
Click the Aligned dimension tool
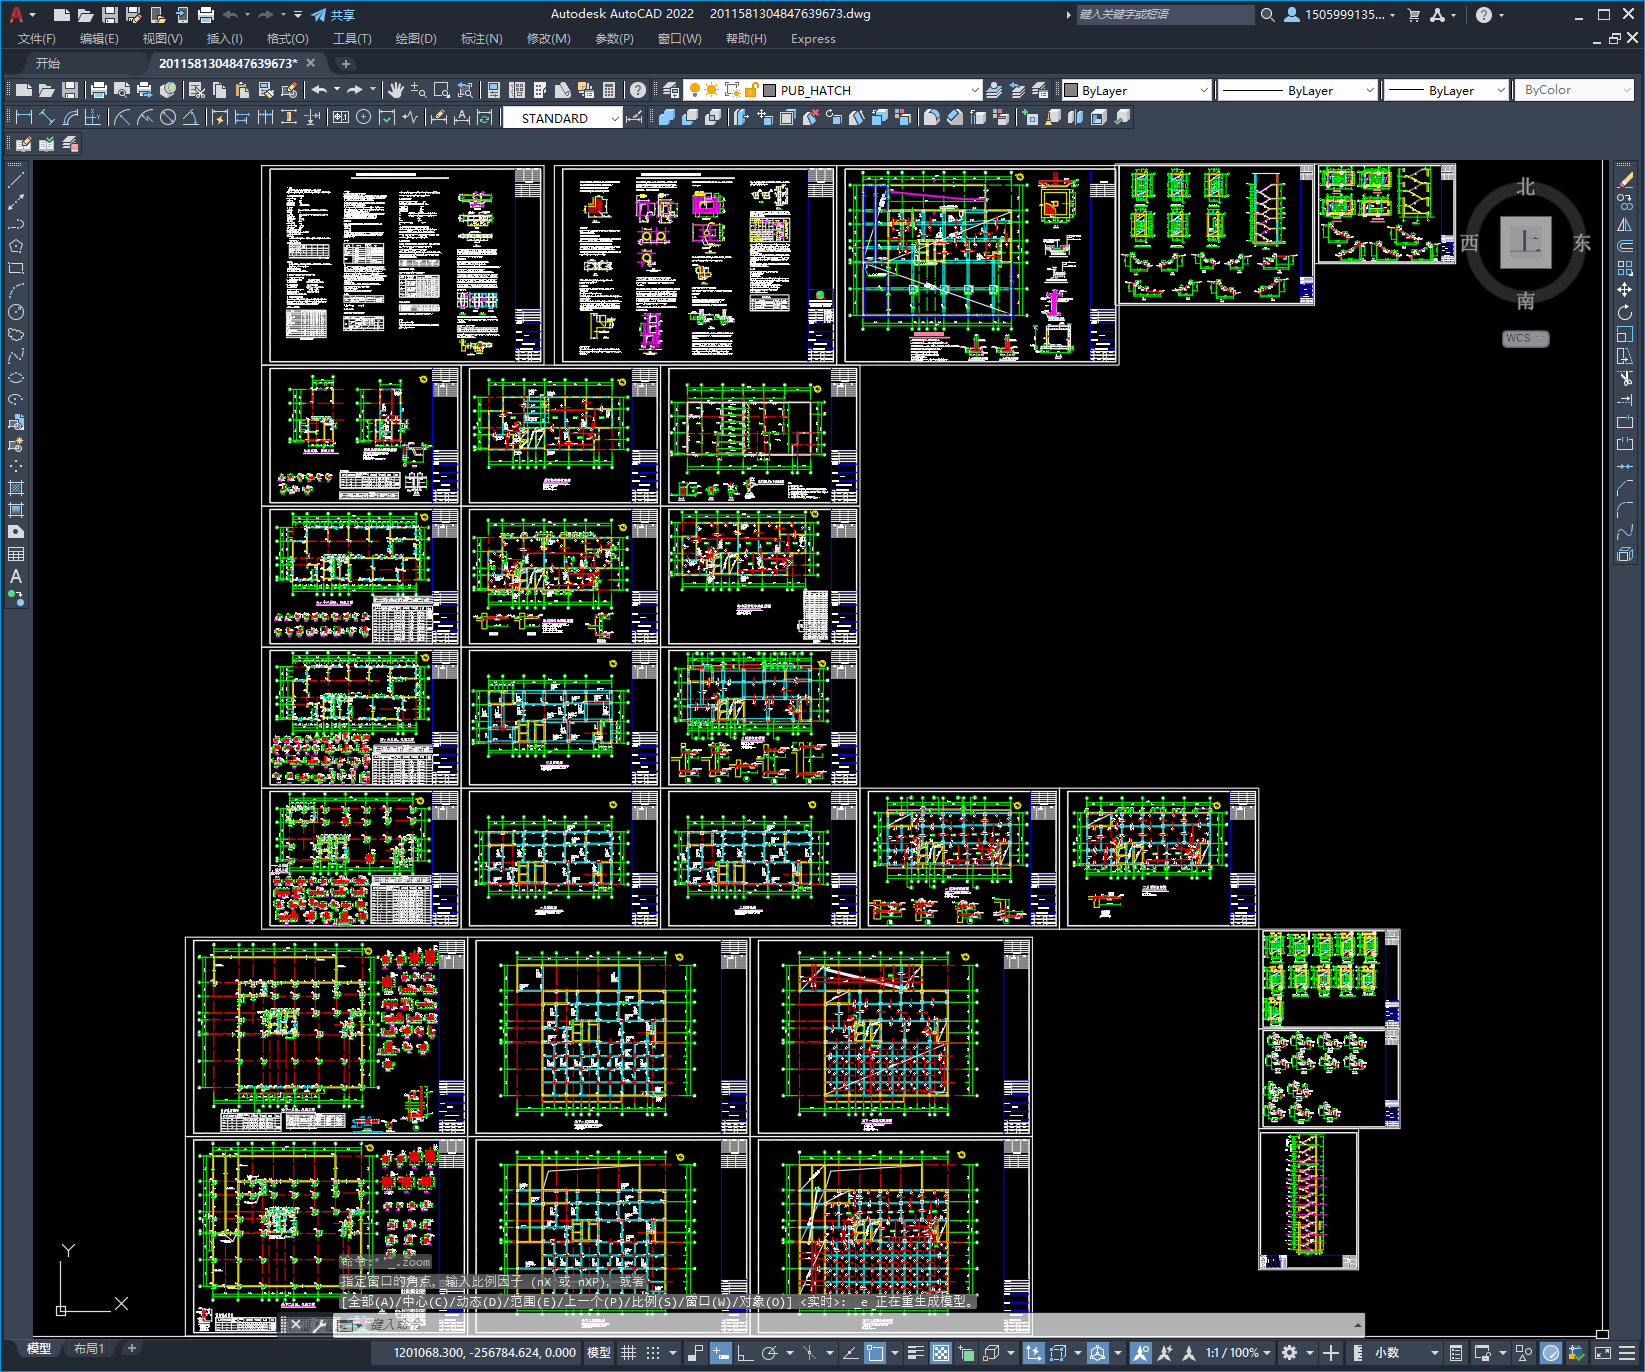pyautogui.click(x=46, y=117)
